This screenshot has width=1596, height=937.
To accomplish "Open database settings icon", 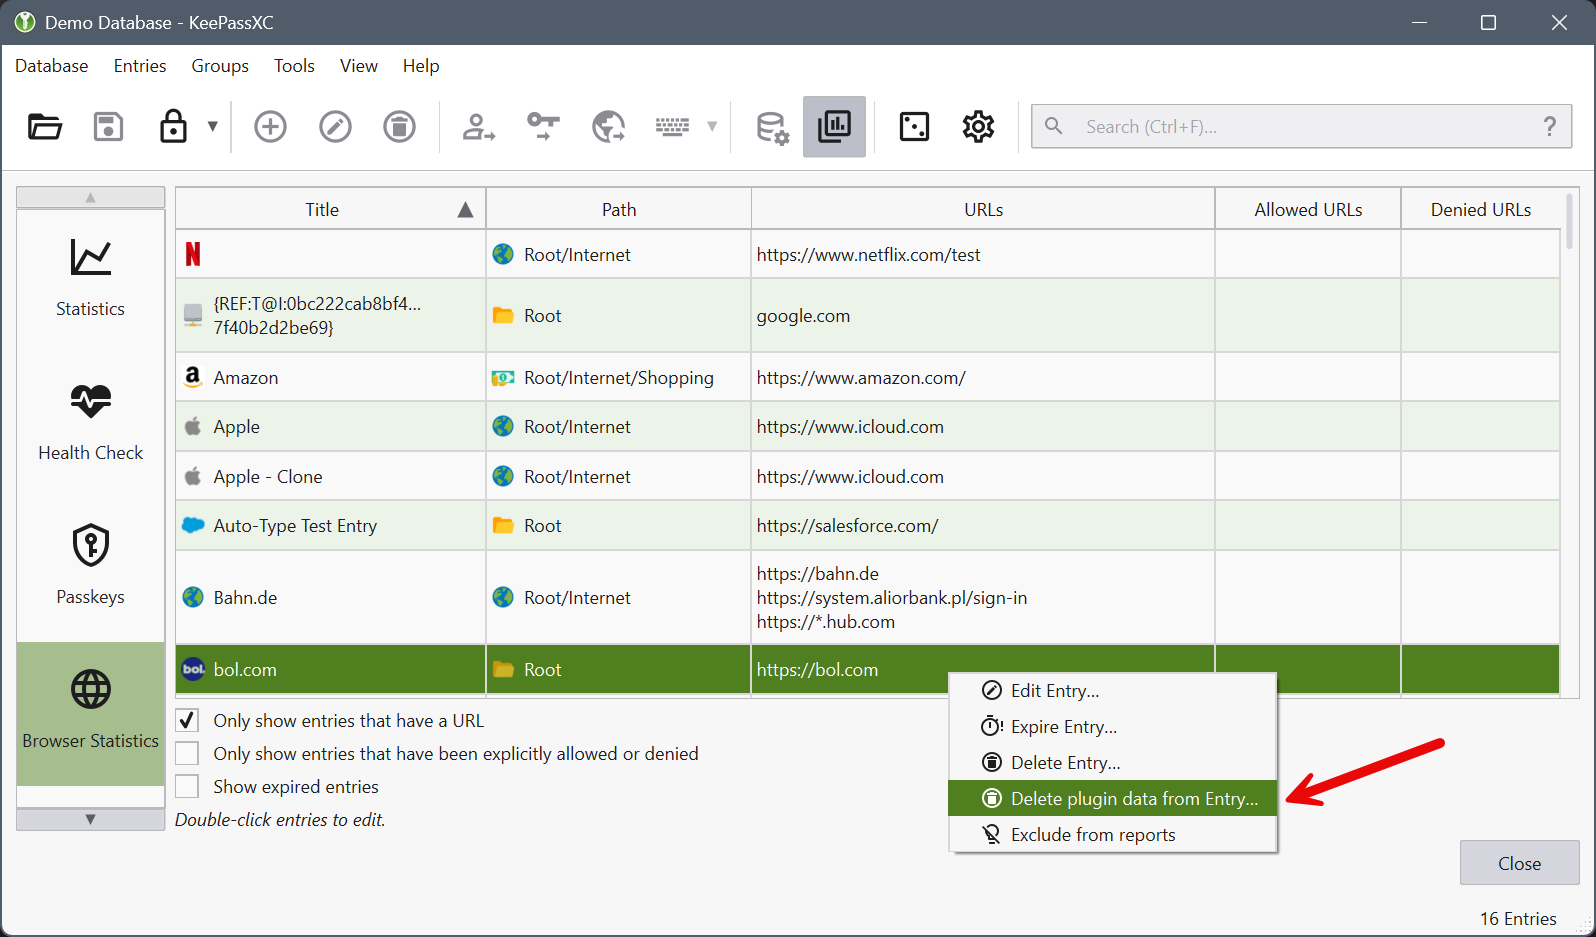I will click(x=772, y=127).
